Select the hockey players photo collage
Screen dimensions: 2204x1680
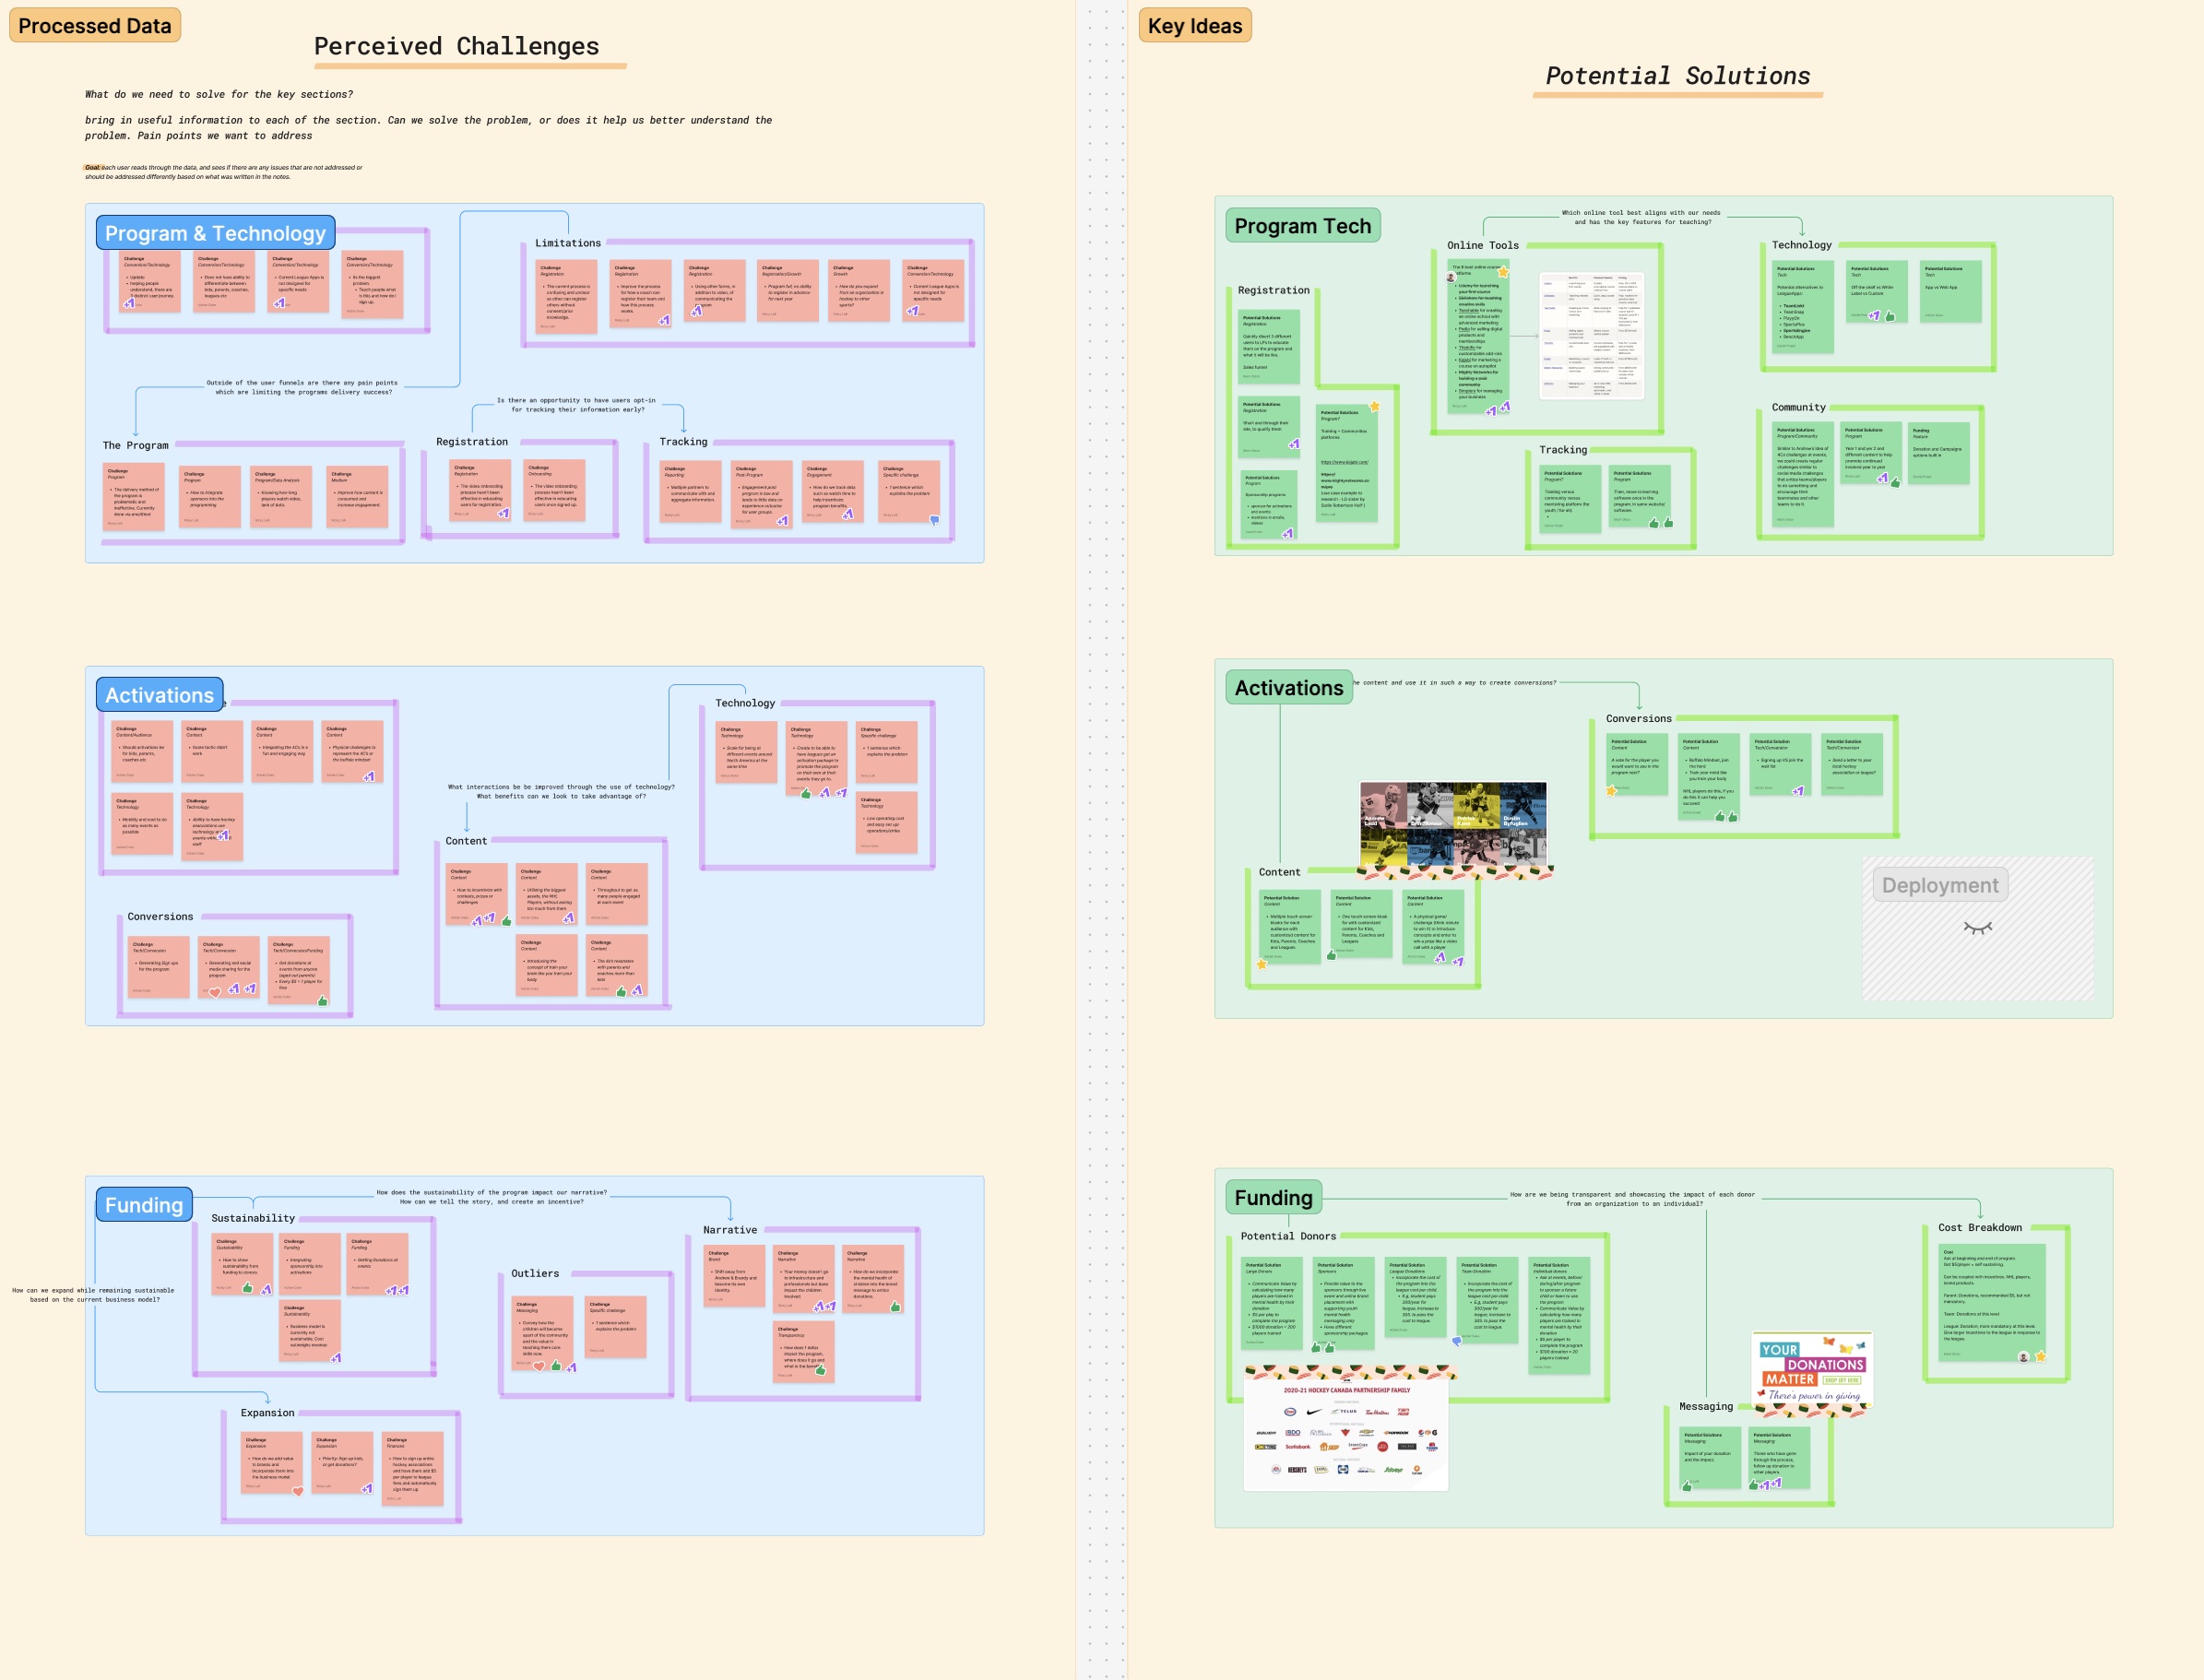(1453, 825)
